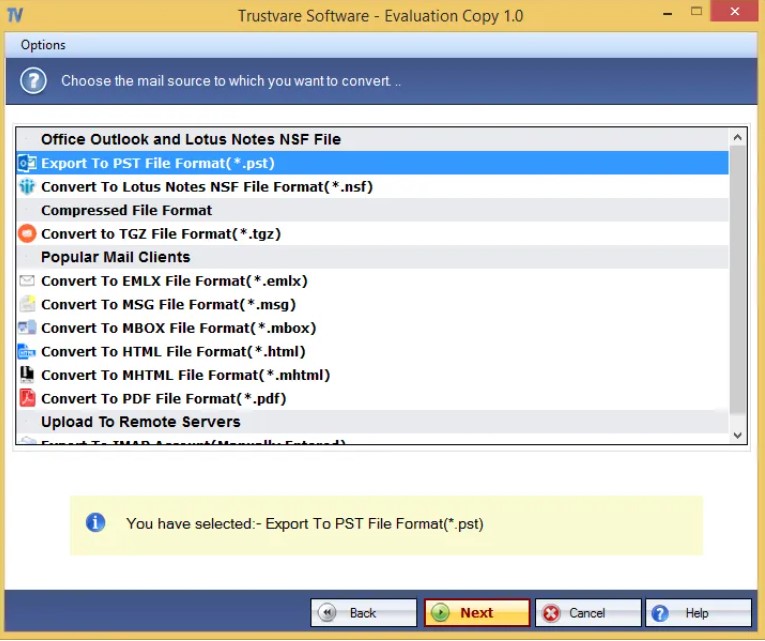
Task: Select Convert To MHTML File Format(*.mhtml)
Action: pyautogui.click(x=372, y=375)
